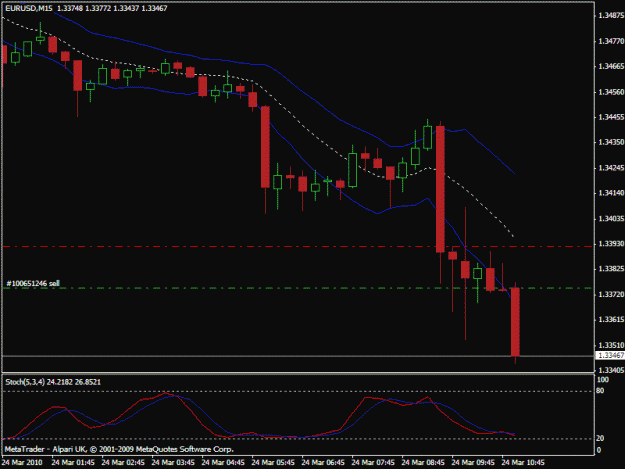
Task: Select the green dash-dot sell entry line
Action: coord(298,288)
